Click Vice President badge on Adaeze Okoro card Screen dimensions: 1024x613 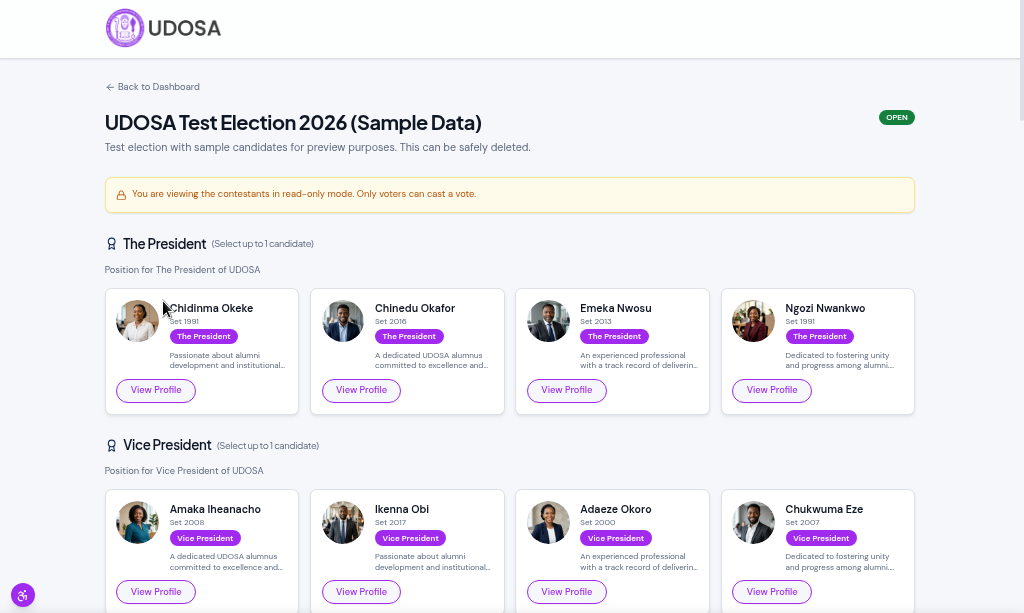[x=616, y=539]
